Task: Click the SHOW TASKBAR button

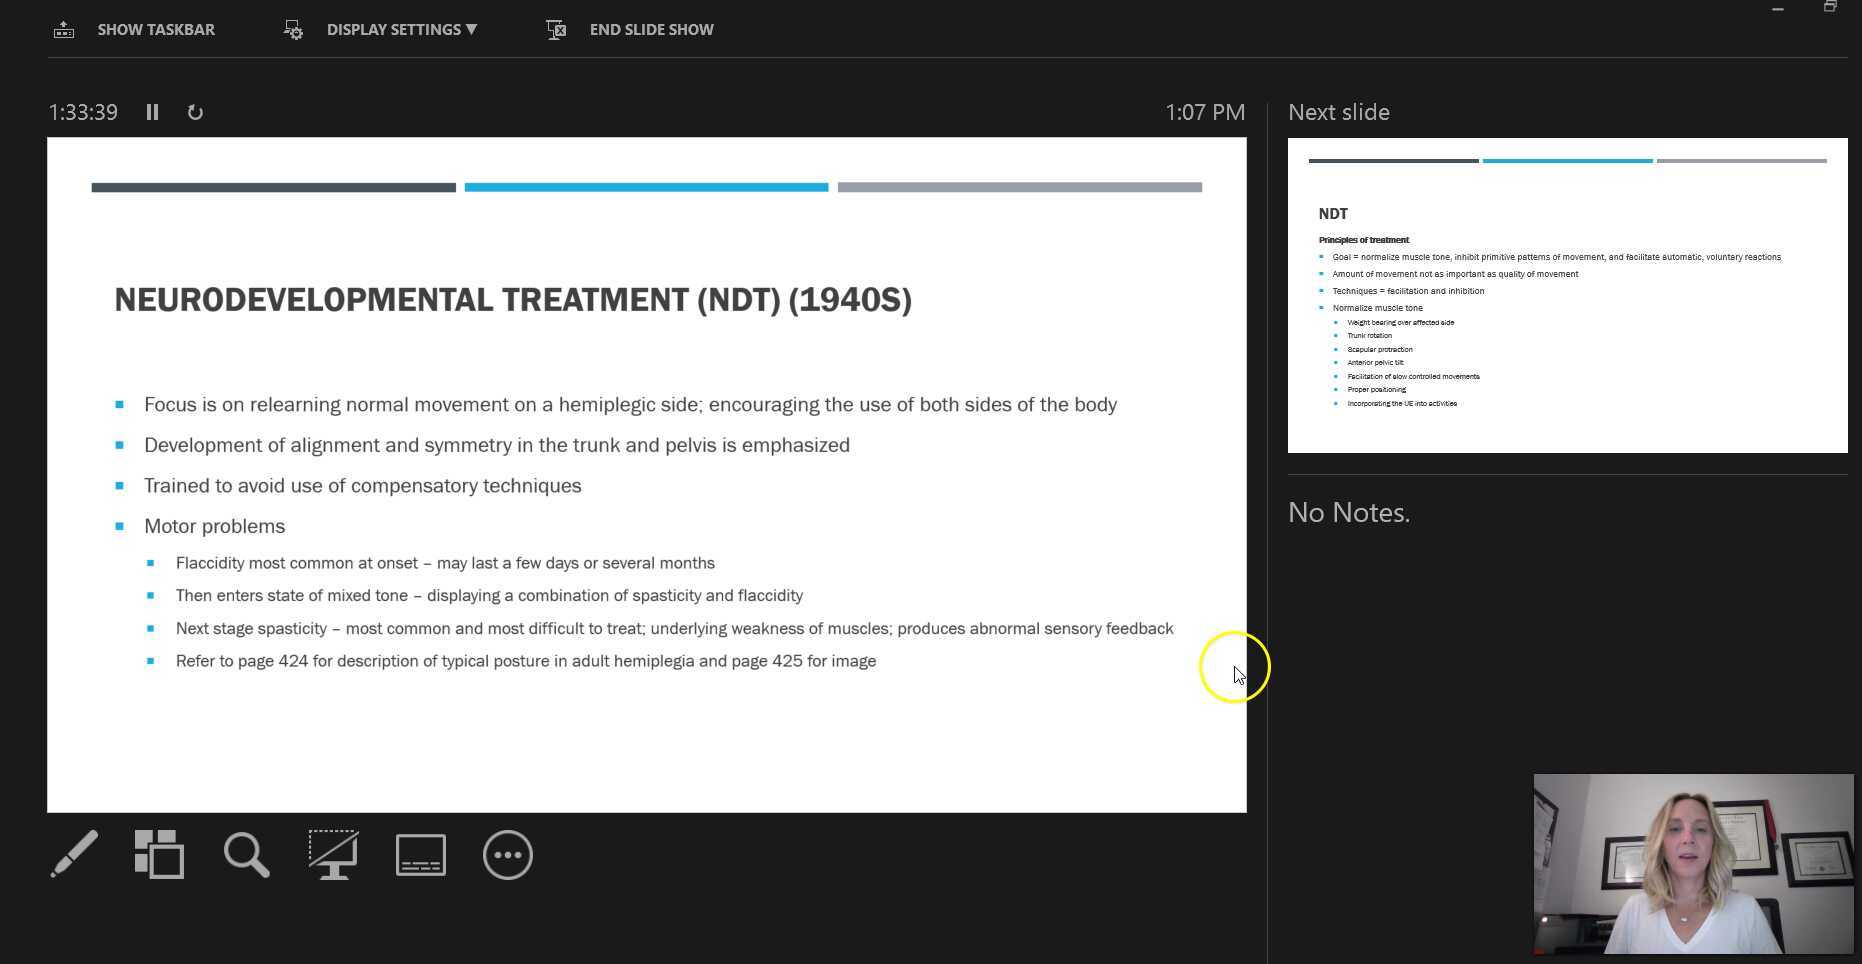Action: coord(156,29)
